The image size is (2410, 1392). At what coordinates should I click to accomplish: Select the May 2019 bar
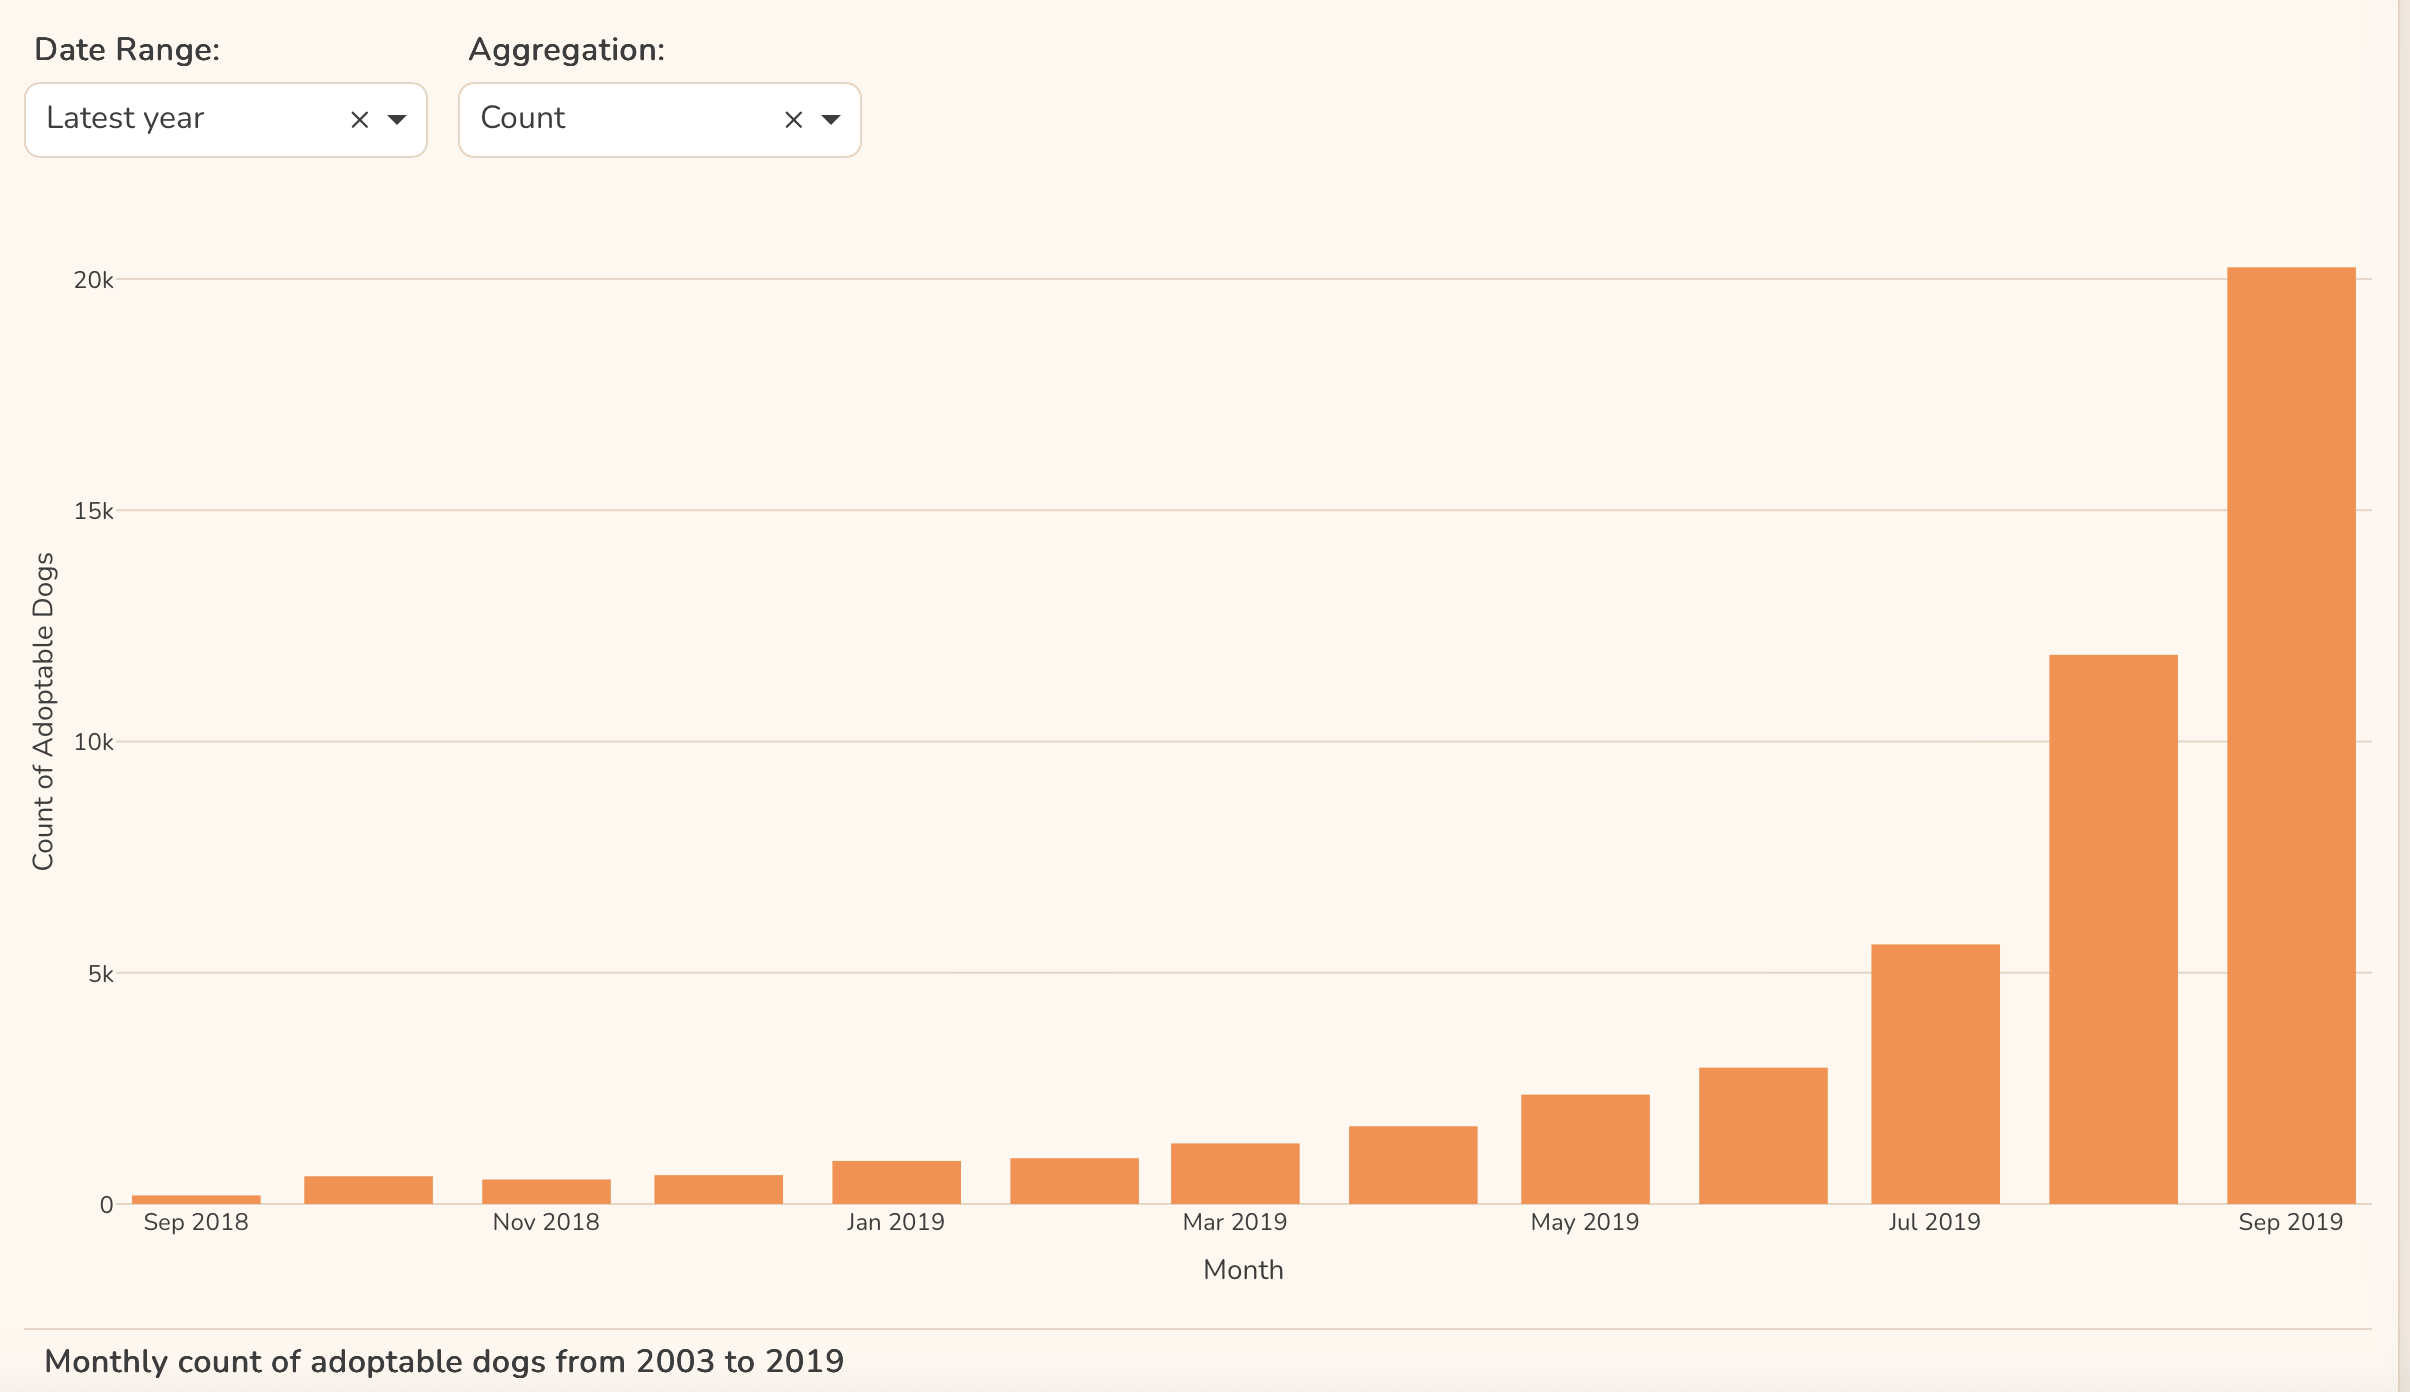coord(1585,1150)
